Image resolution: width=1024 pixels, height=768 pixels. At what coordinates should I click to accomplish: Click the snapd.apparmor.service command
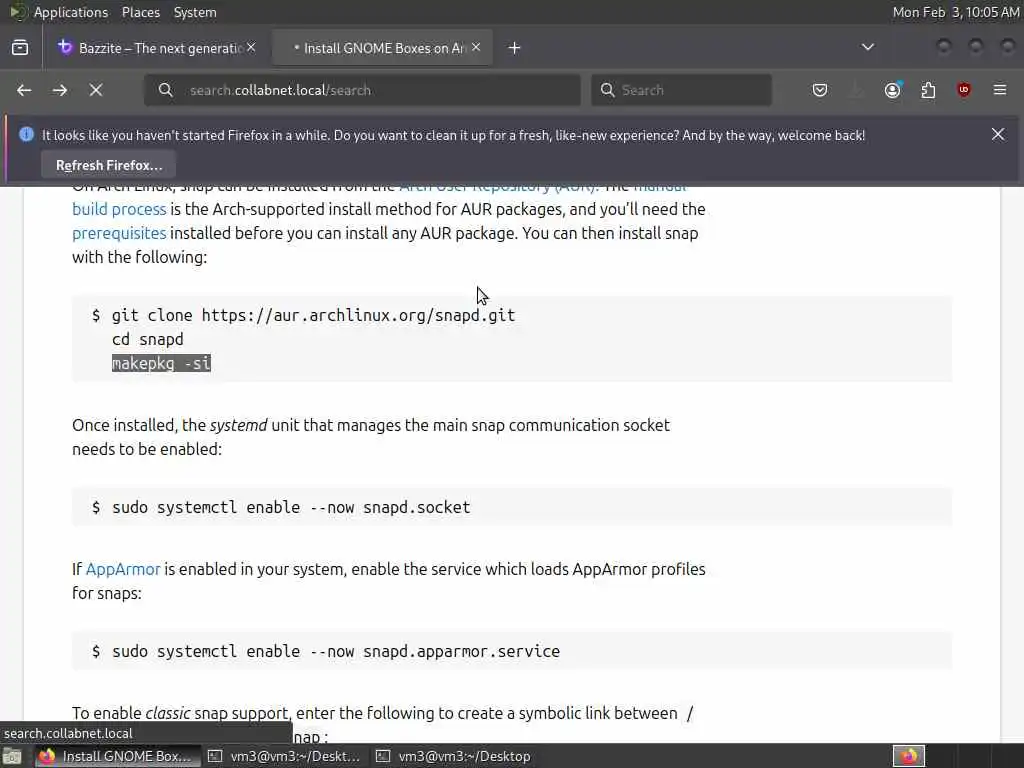336,652
